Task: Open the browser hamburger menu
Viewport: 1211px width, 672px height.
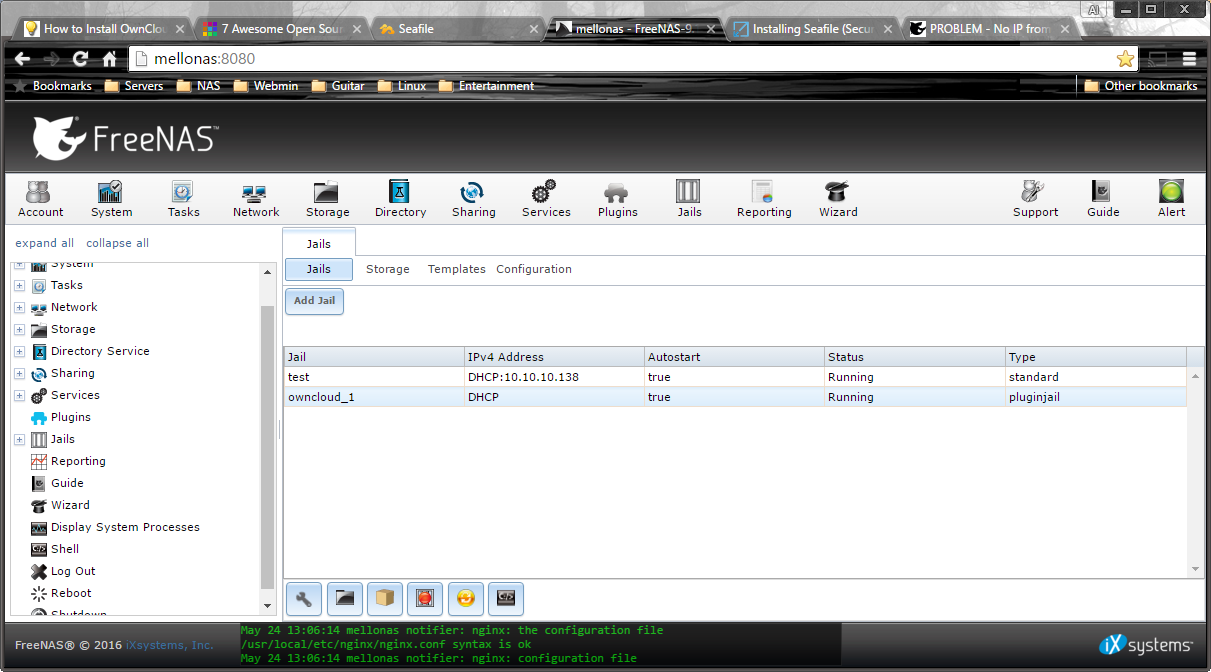Action: click(x=1189, y=59)
